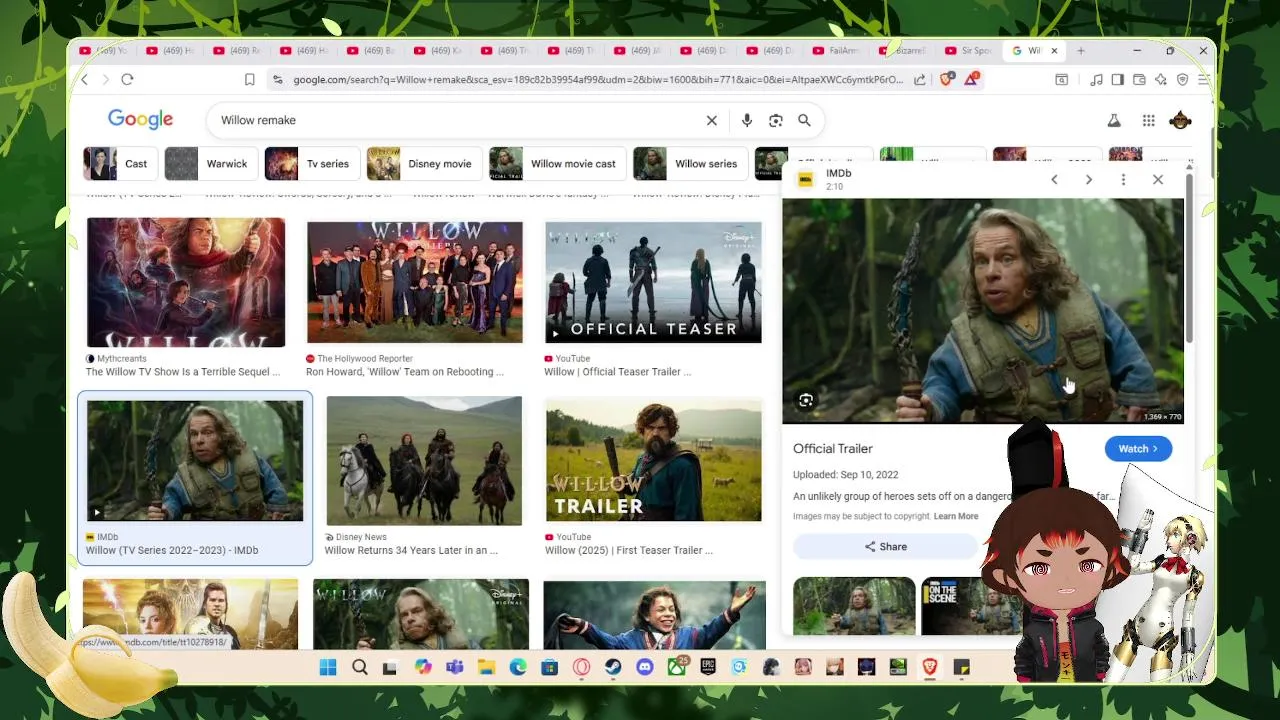The width and height of the screenshot is (1280, 720).
Task: Close the IMDb image preview panel
Action: [x=1158, y=180]
